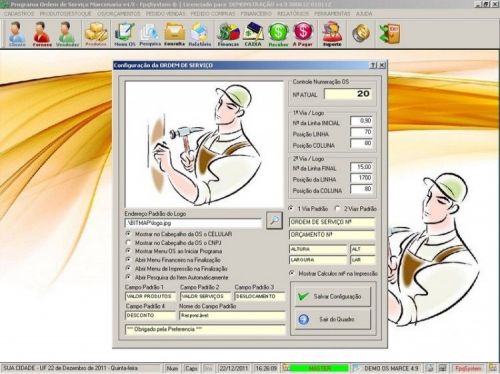Open the PEDIDO COMPRAS menu
500x374 pixels.
[213, 14]
